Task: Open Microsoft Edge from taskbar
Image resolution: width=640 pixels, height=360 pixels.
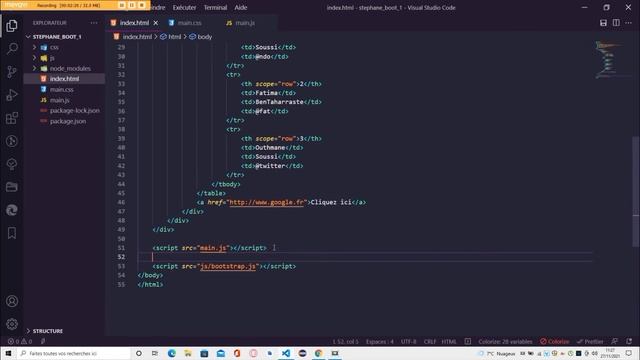Action: point(171,353)
